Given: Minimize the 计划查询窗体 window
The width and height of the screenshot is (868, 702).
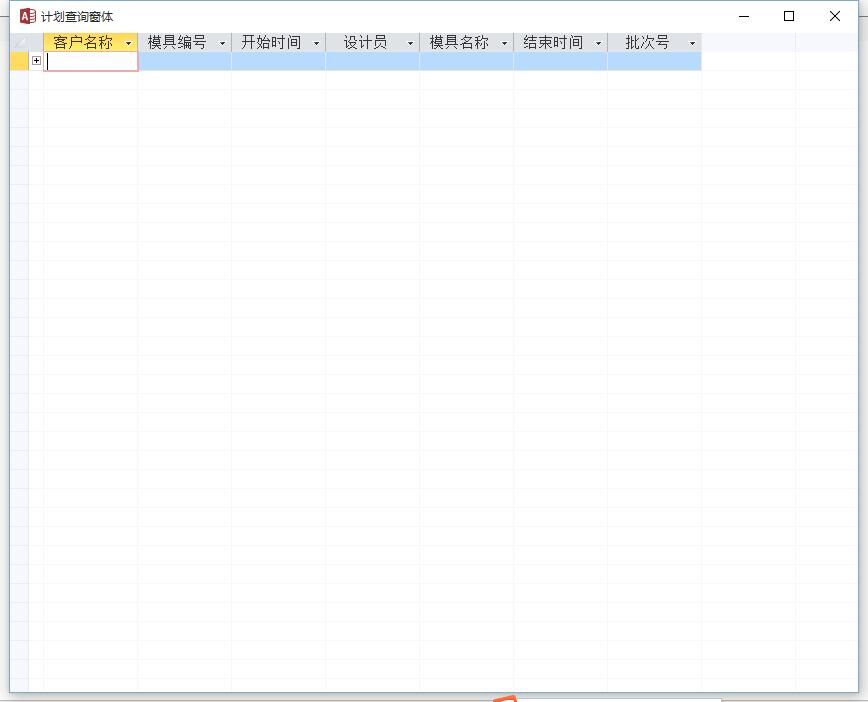Looking at the screenshot, I should 744,17.
